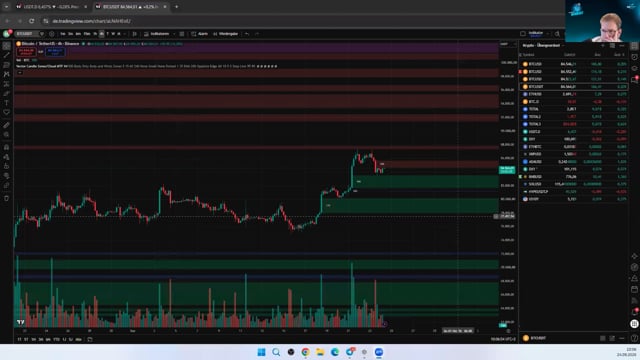Open watchlist advanced view icon

(x=612, y=45)
